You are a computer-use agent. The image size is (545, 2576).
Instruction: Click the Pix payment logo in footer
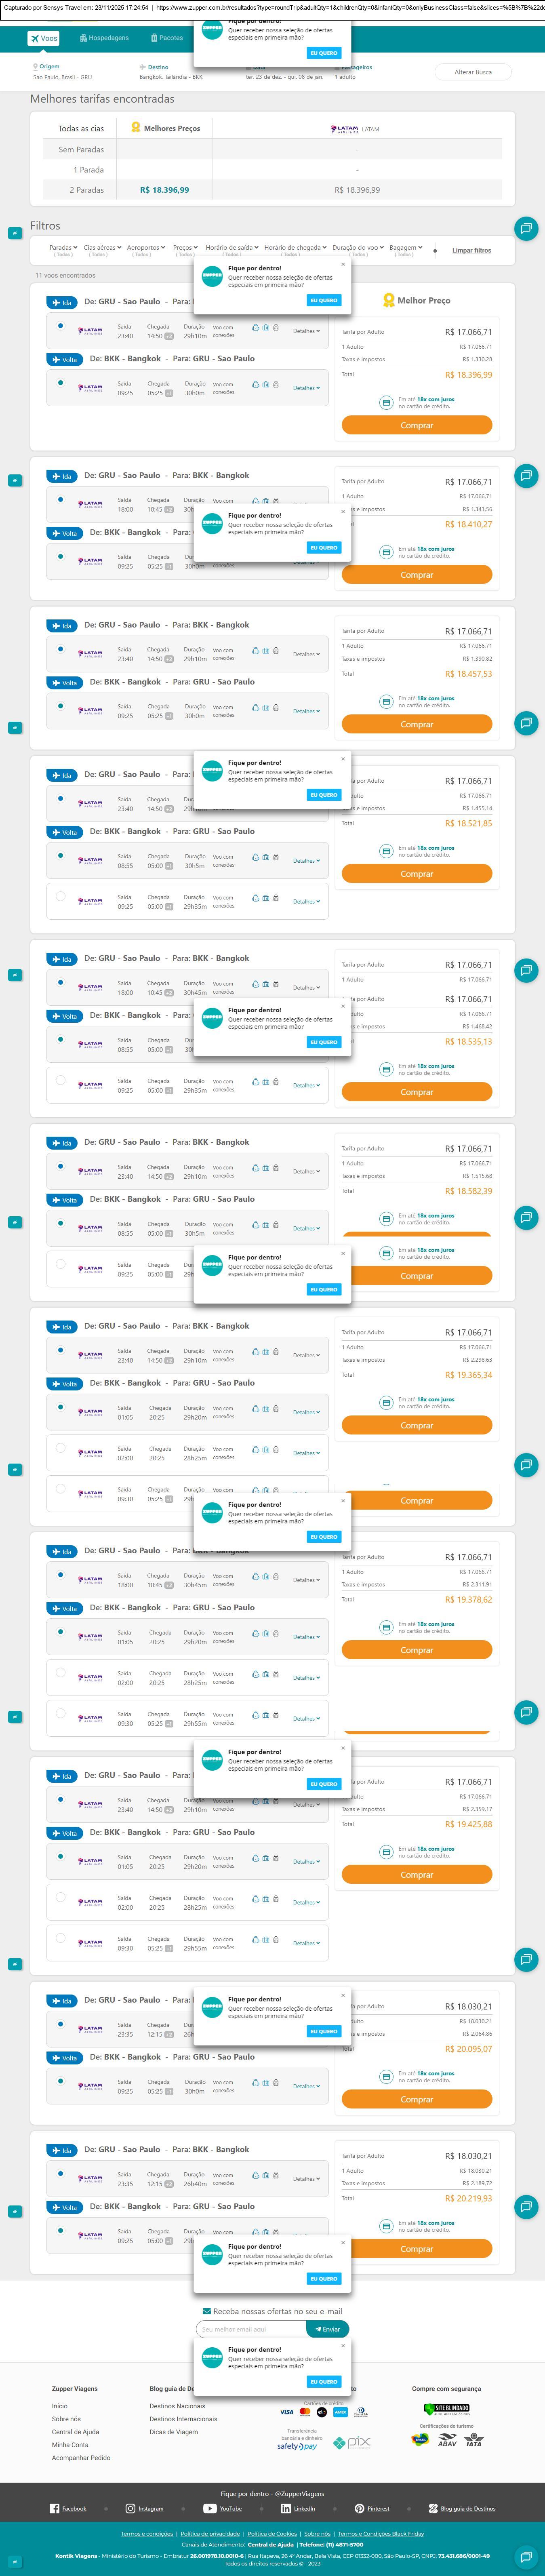(352, 2441)
